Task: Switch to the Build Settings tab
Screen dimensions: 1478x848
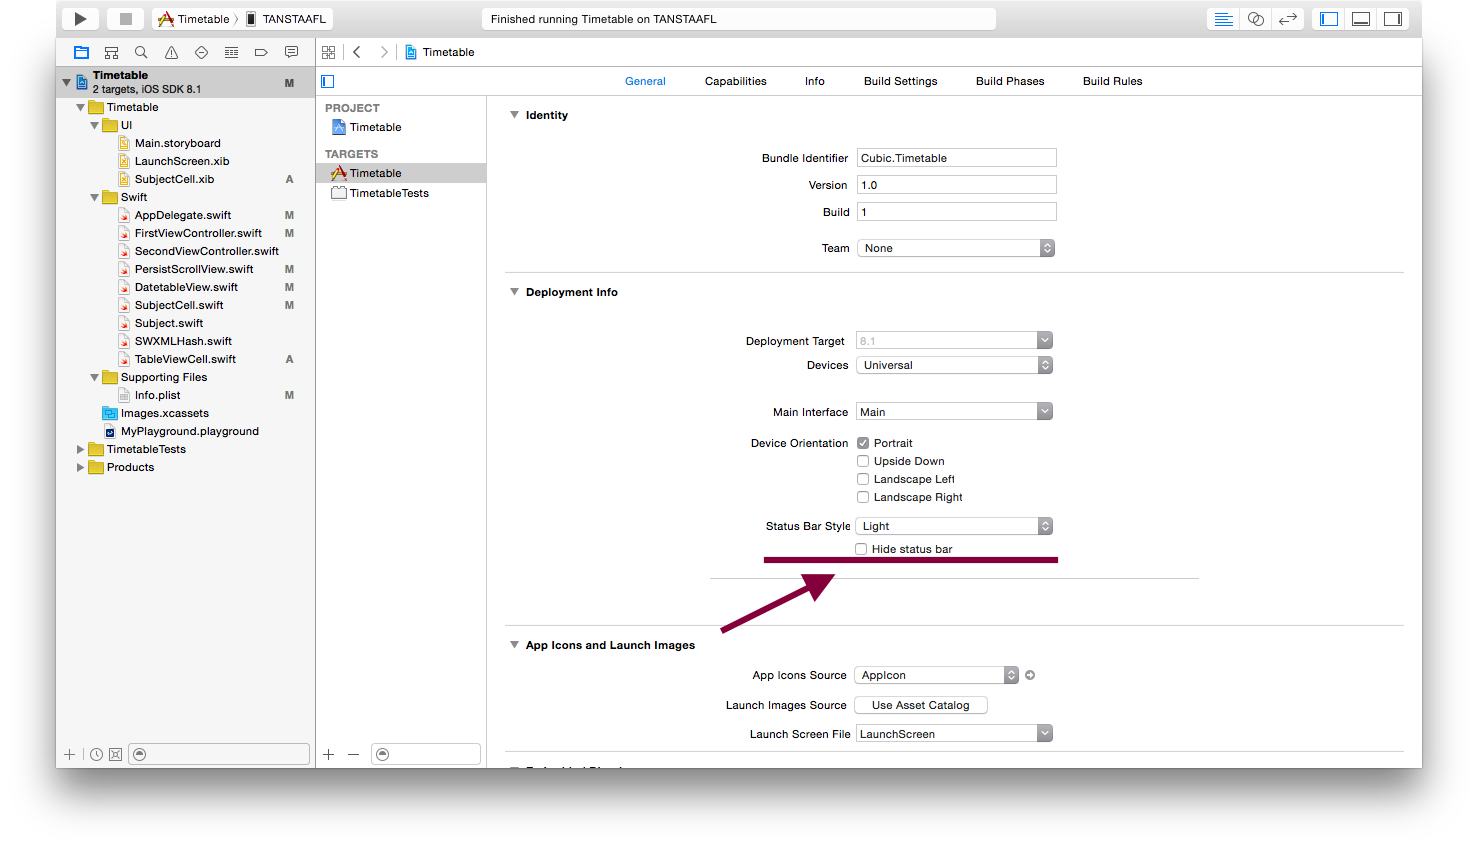Action: point(901,81)
